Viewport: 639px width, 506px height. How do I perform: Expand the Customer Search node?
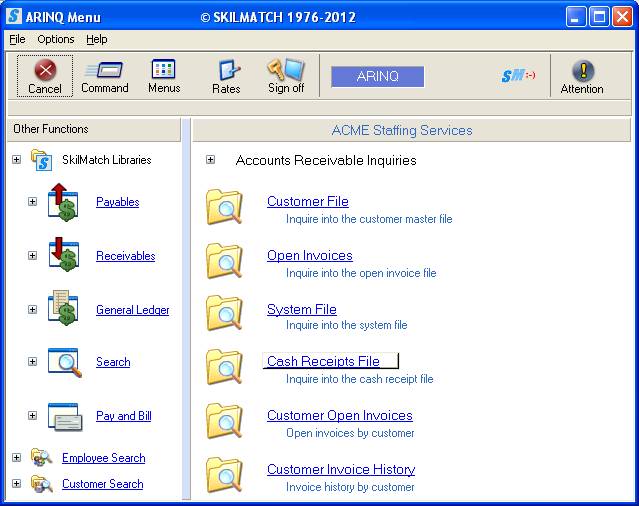point(16,483)
